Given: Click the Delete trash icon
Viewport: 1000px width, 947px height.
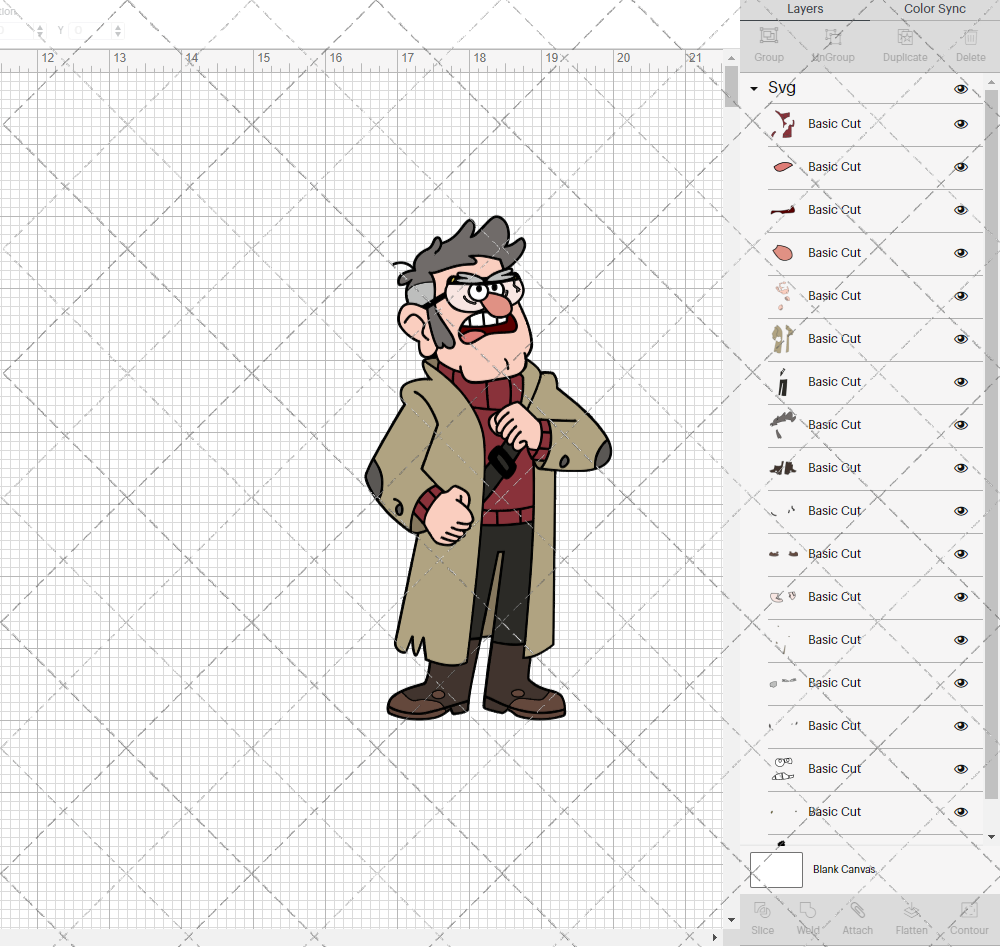Looking at the screenshot, I should point(970,36).
